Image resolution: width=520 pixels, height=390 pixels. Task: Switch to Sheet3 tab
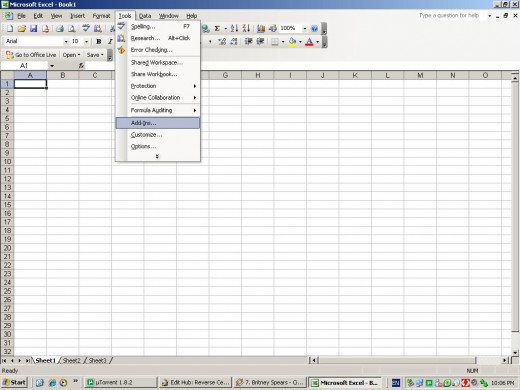(97, 360)
